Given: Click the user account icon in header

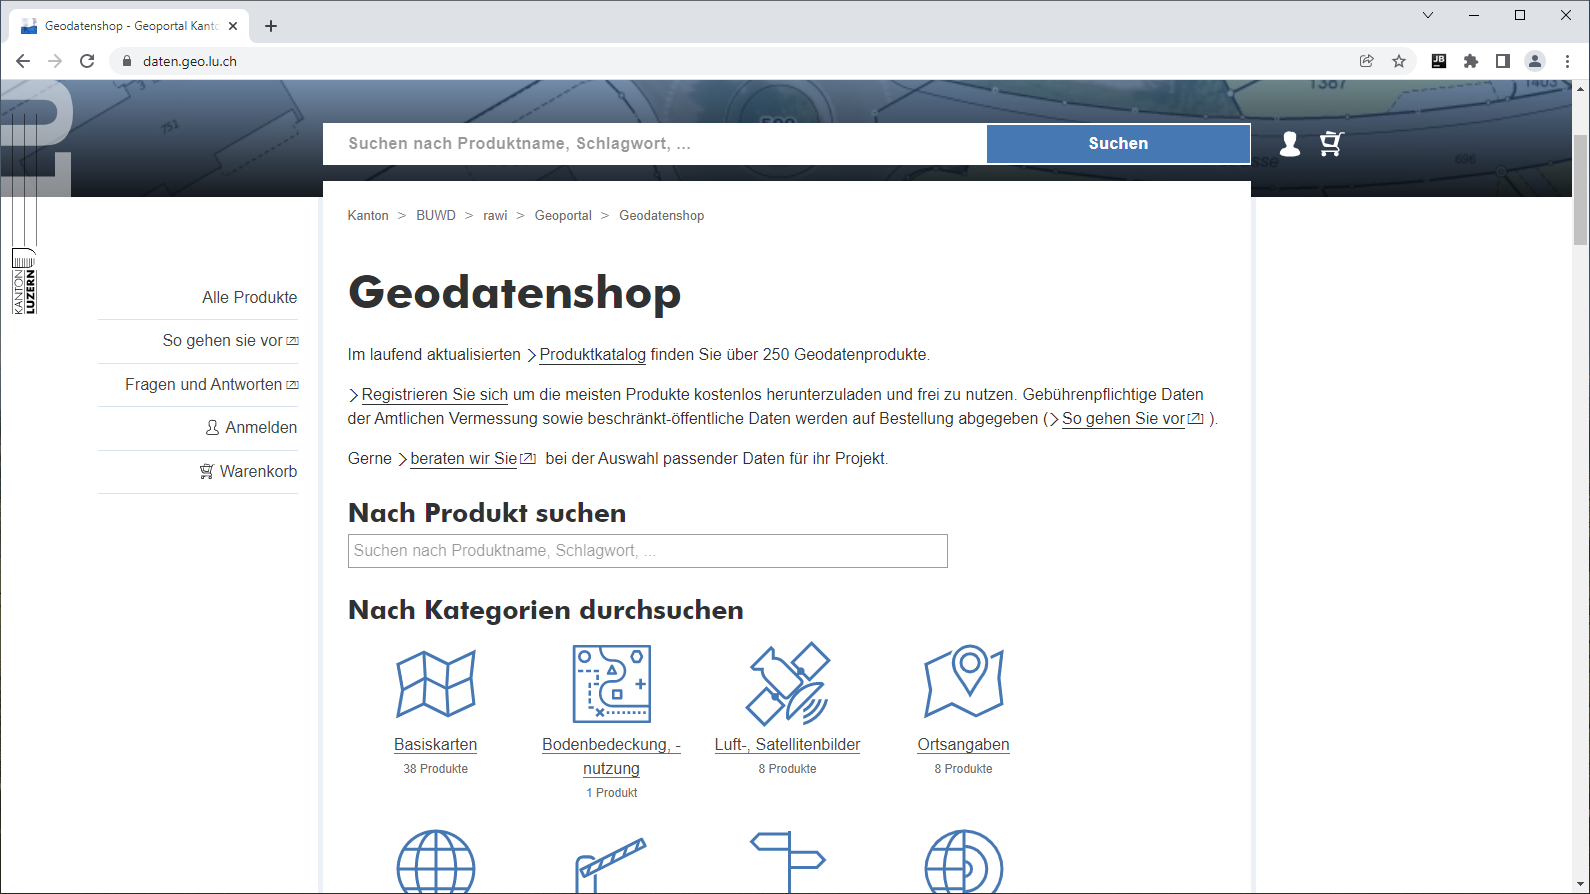Looking at the screenshot, I should (1290, 144).
